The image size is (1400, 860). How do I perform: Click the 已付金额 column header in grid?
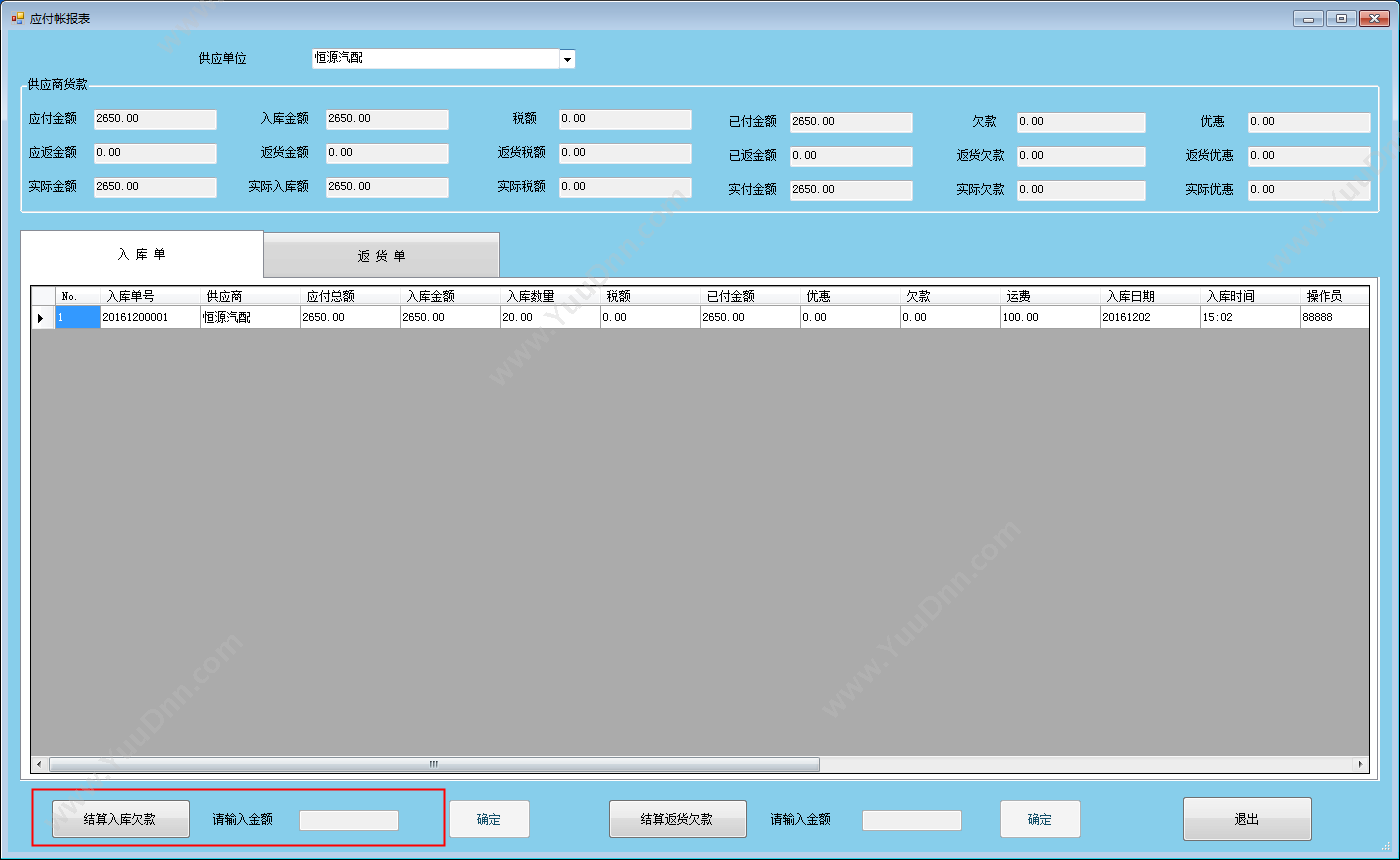click(x=750, y=297)
